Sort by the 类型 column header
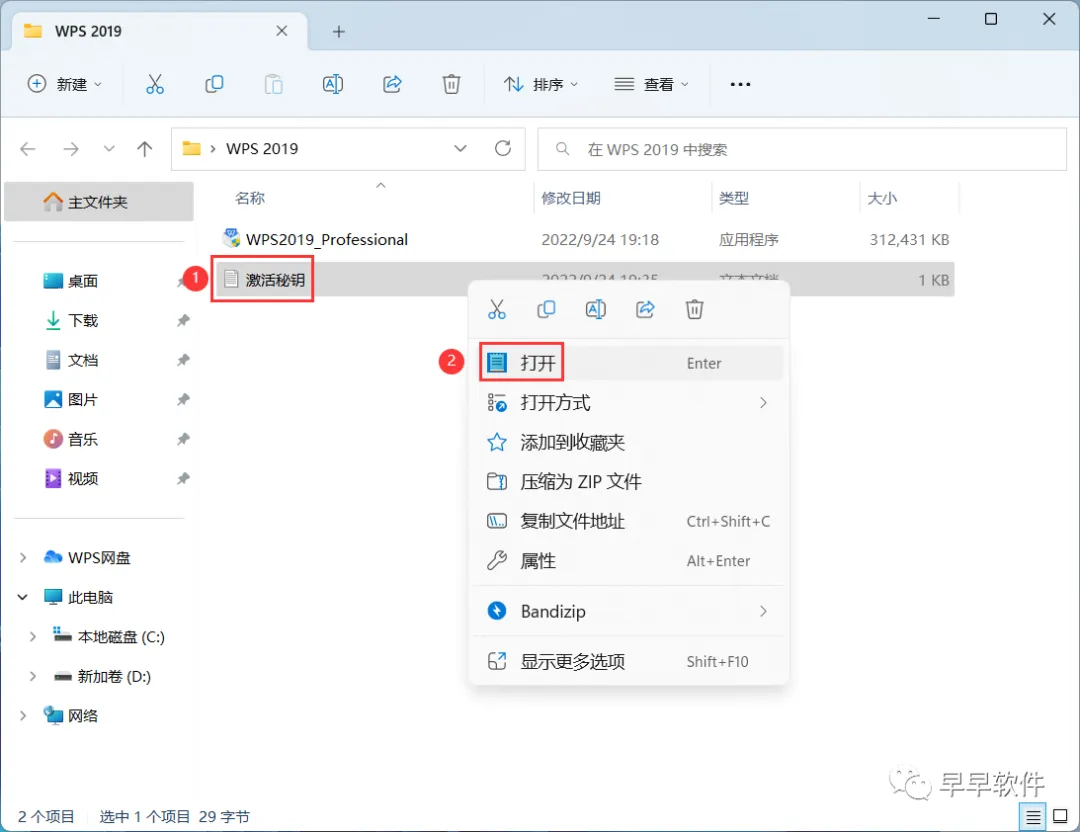This screenshot has width=1080, height=832. (734, 198)
